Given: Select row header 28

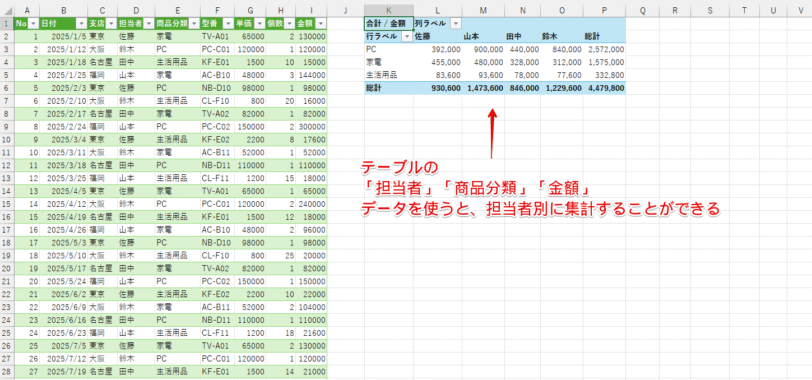Looking at the screenshot, I should click(7, 371).
